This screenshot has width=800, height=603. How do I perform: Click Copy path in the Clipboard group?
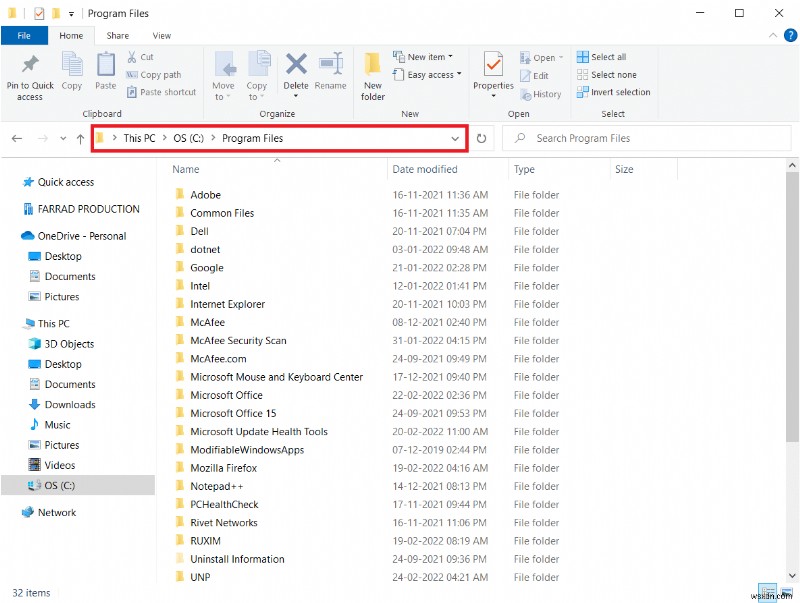click(155, 75)
